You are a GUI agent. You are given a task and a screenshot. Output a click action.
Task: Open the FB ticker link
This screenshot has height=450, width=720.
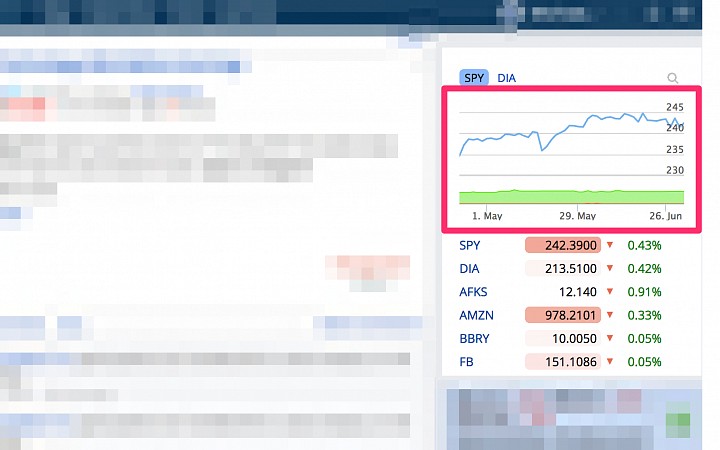point(466,362)
